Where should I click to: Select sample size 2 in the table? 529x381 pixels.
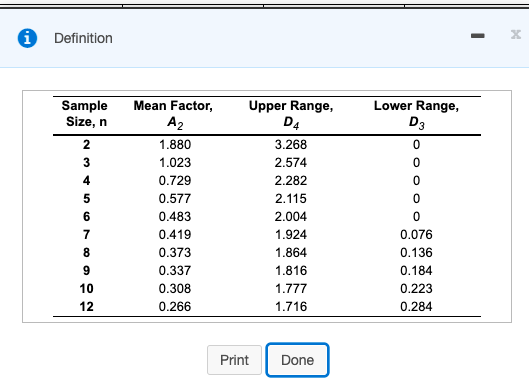click(x=86, y=145)
